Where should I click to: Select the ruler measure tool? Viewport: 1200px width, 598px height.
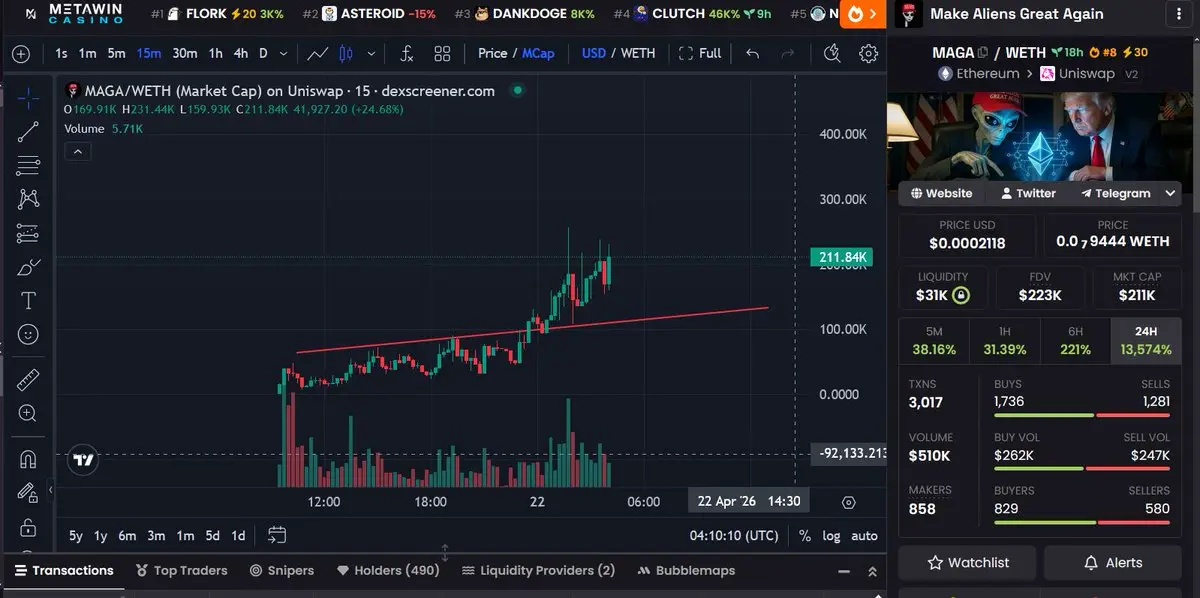point(28,379)
